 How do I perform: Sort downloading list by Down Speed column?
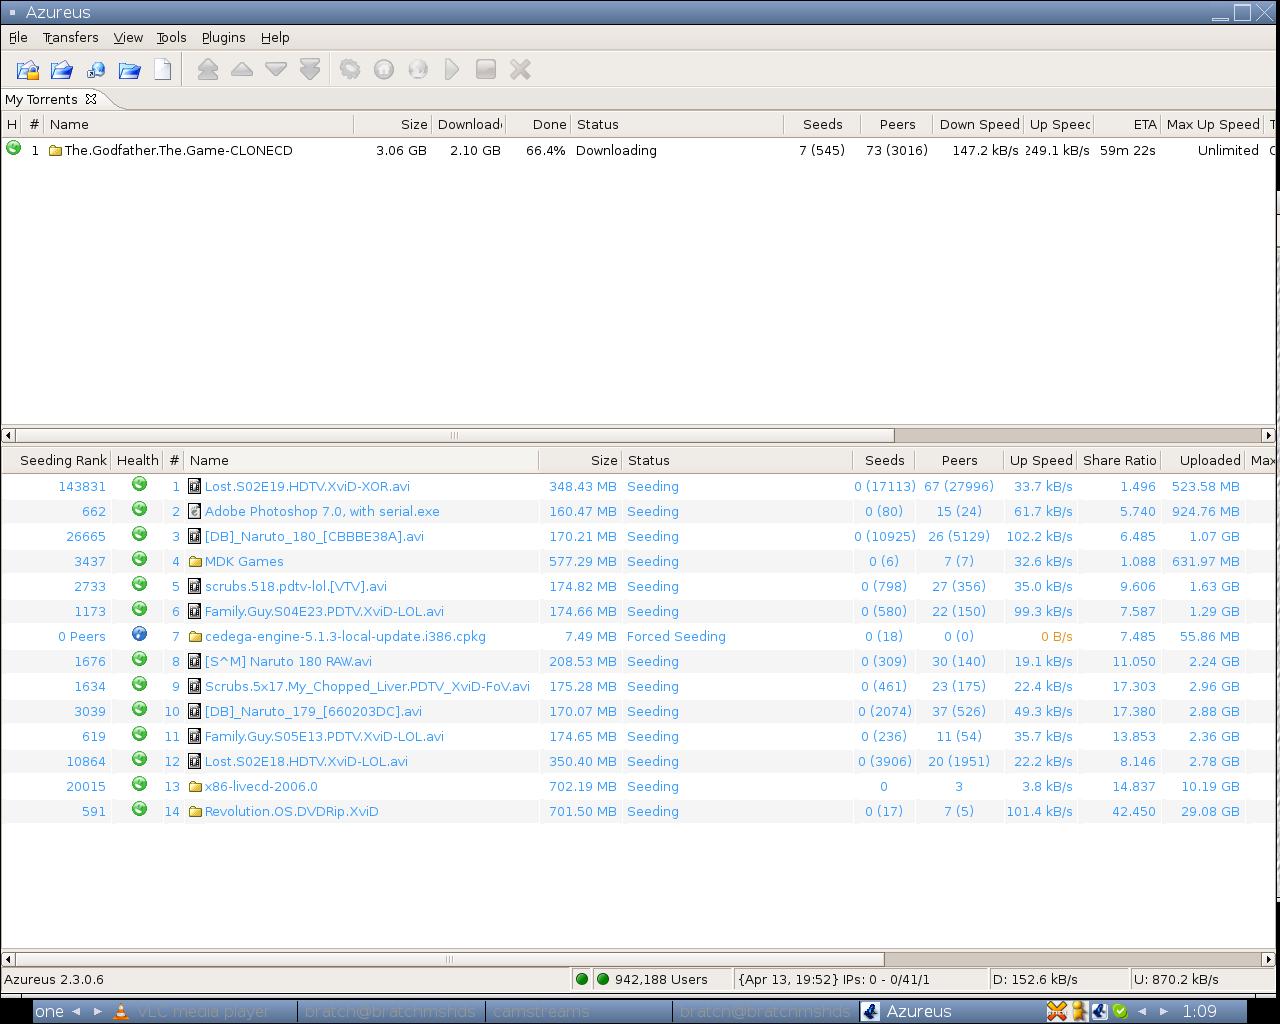point(978,124)
